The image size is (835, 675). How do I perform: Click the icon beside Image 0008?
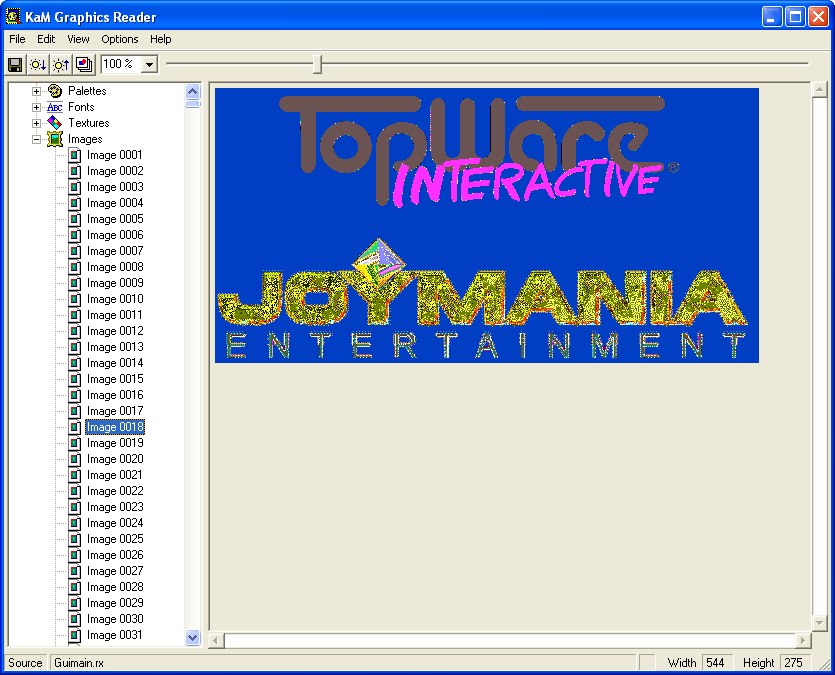point(75,267)
